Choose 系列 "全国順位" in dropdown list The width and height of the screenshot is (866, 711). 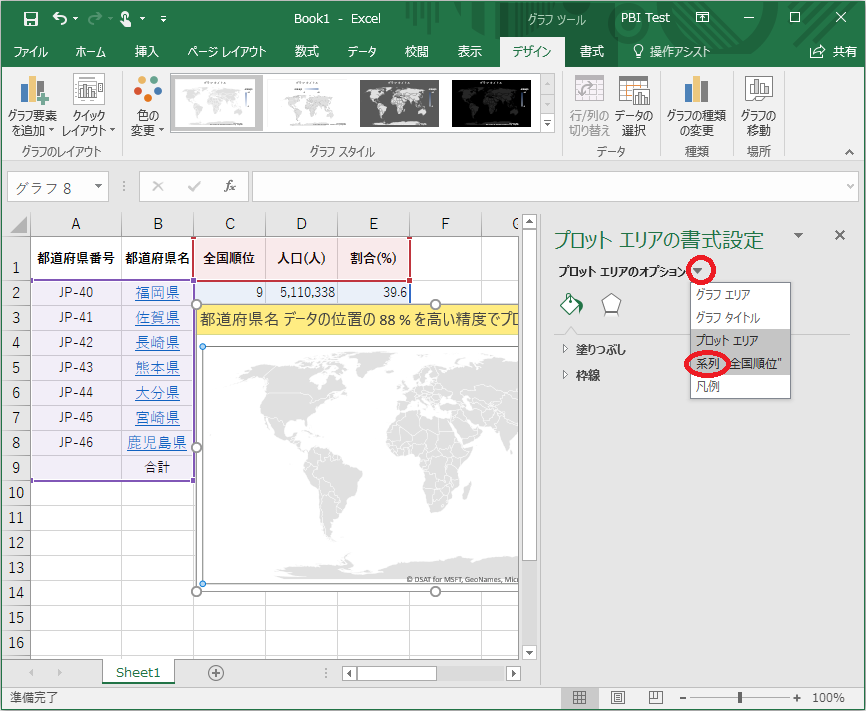[740, 364]
